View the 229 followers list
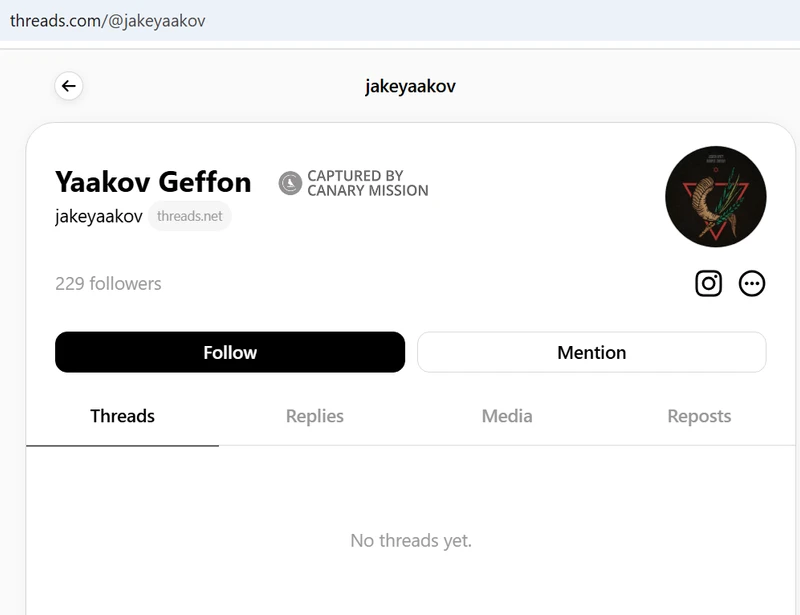 (108, 284)
